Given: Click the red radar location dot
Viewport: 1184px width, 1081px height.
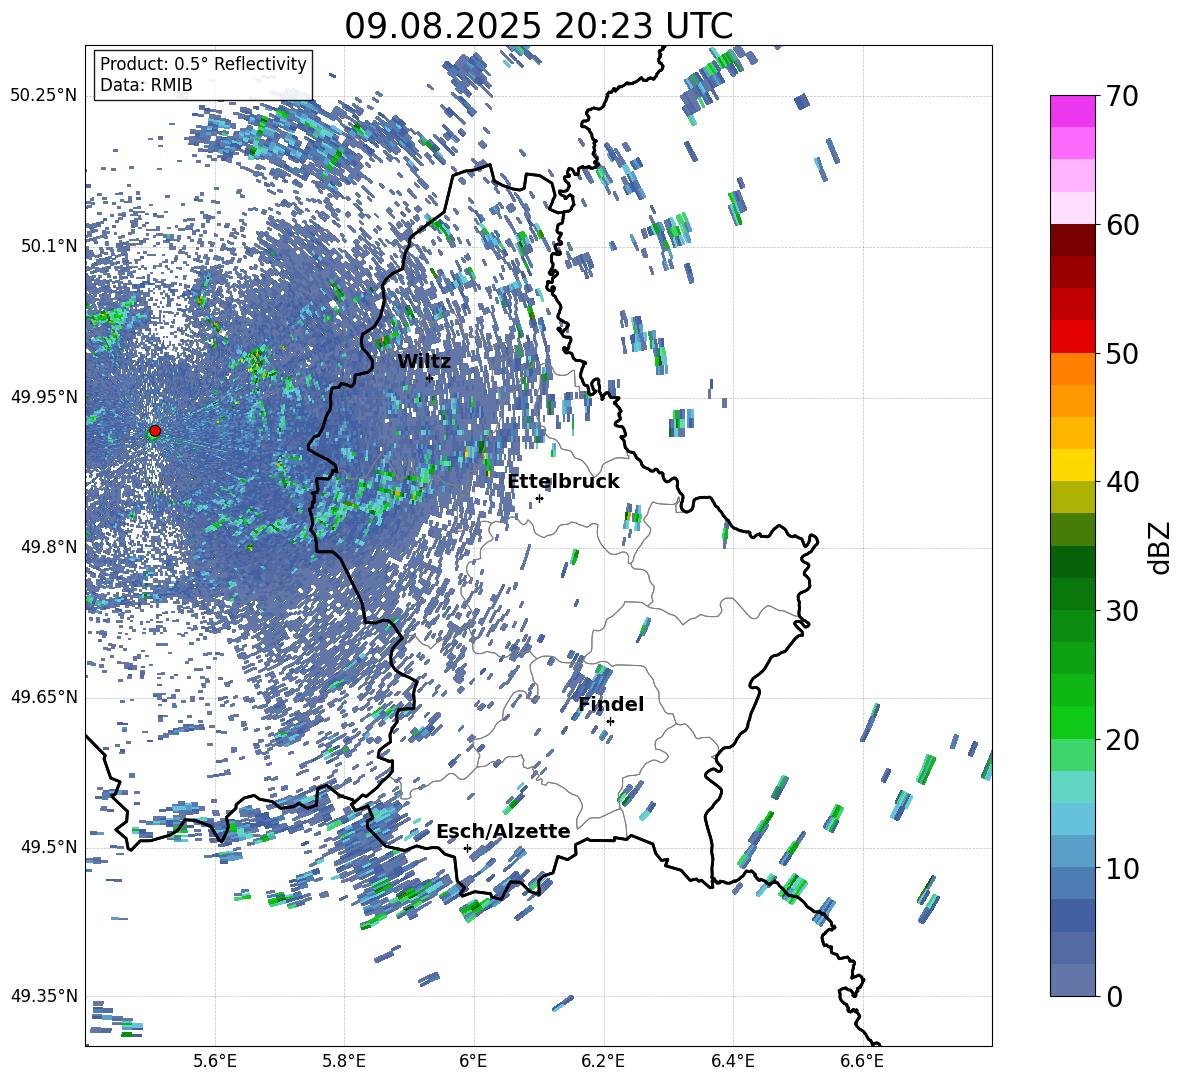Looking at the screenshot, I should [155, 430].
